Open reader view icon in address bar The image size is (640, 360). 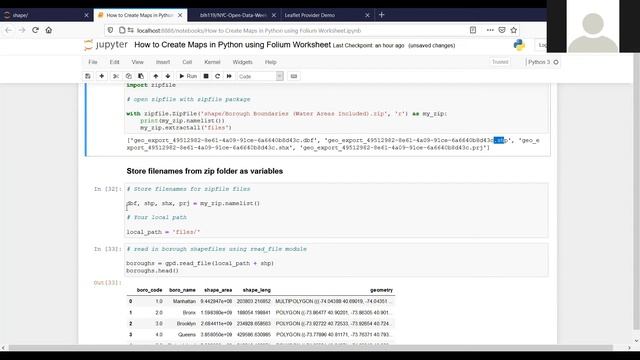point(473,30)
